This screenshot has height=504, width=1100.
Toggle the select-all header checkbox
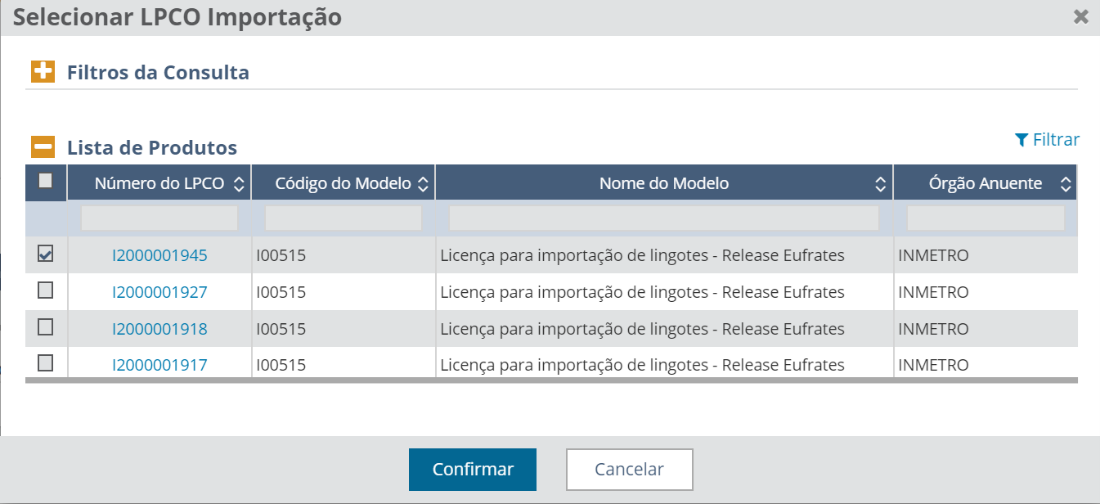pyautogui.click(x=45, y=181)
